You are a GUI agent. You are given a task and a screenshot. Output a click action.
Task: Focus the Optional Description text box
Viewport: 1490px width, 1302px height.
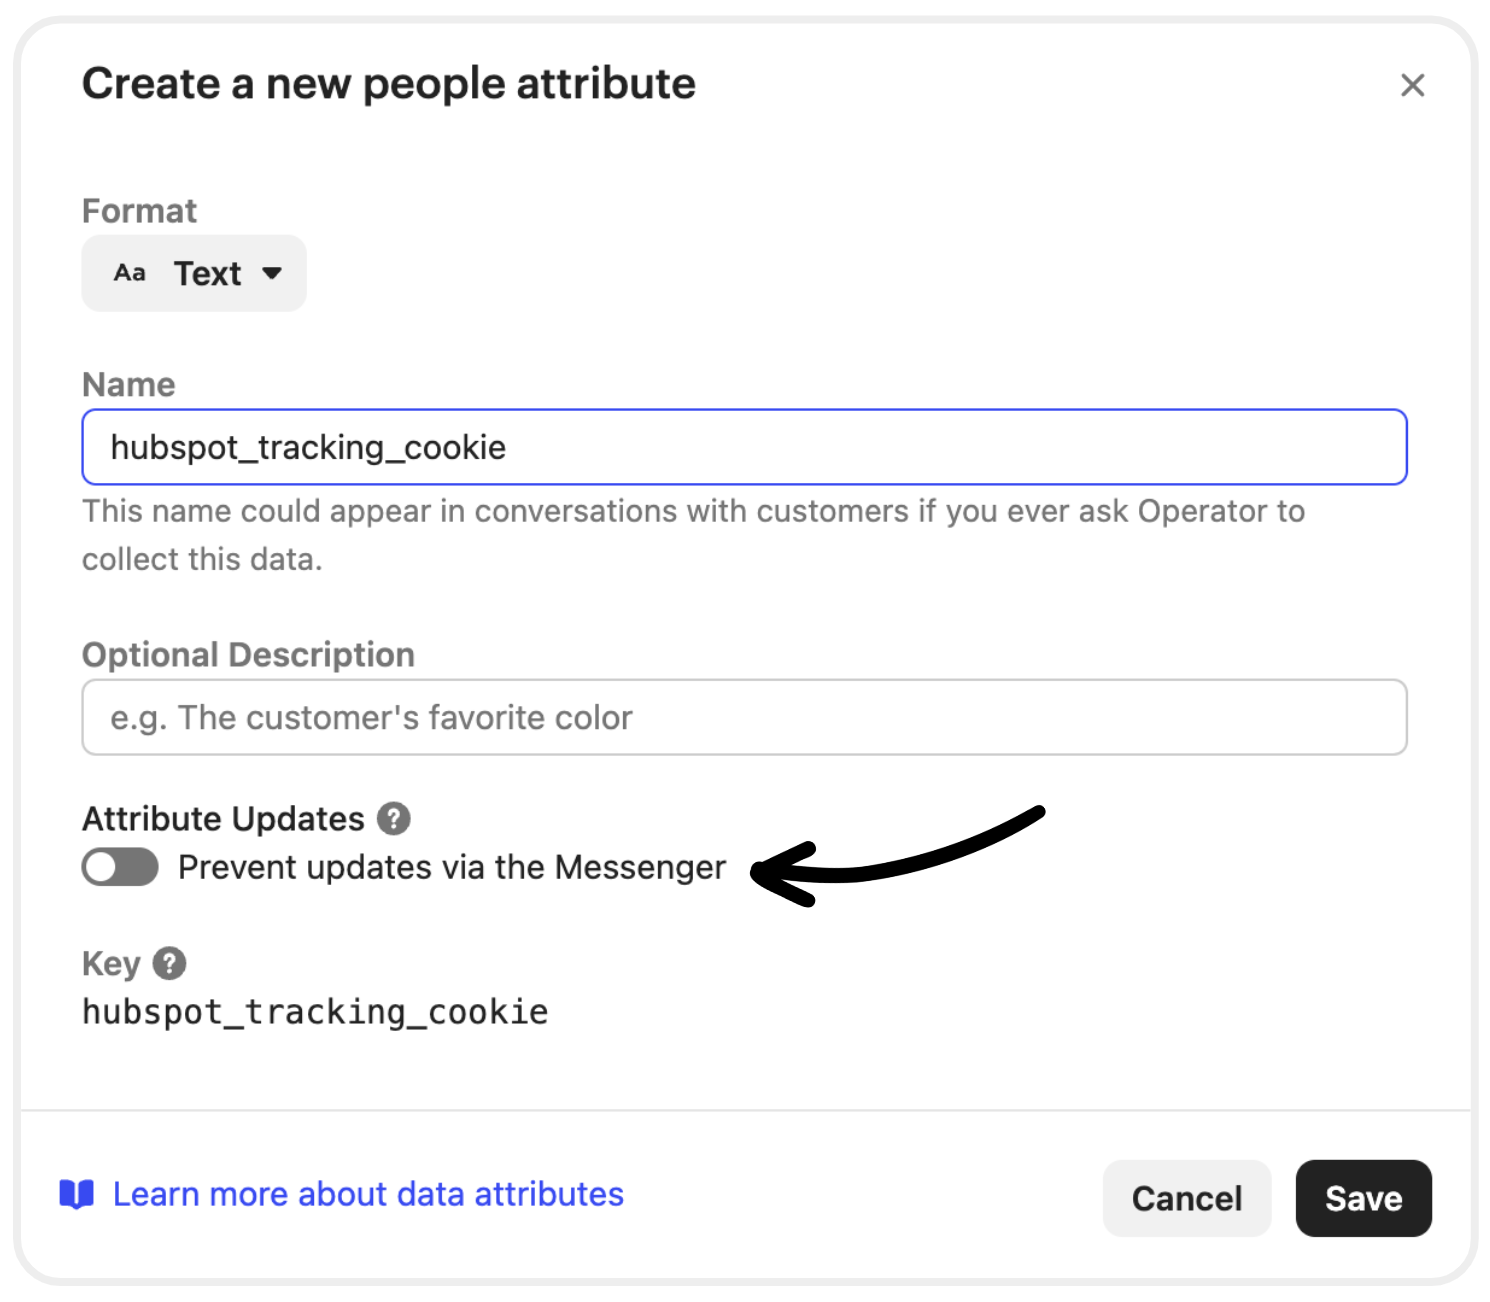pyautogui.click(x=744, y=717)
